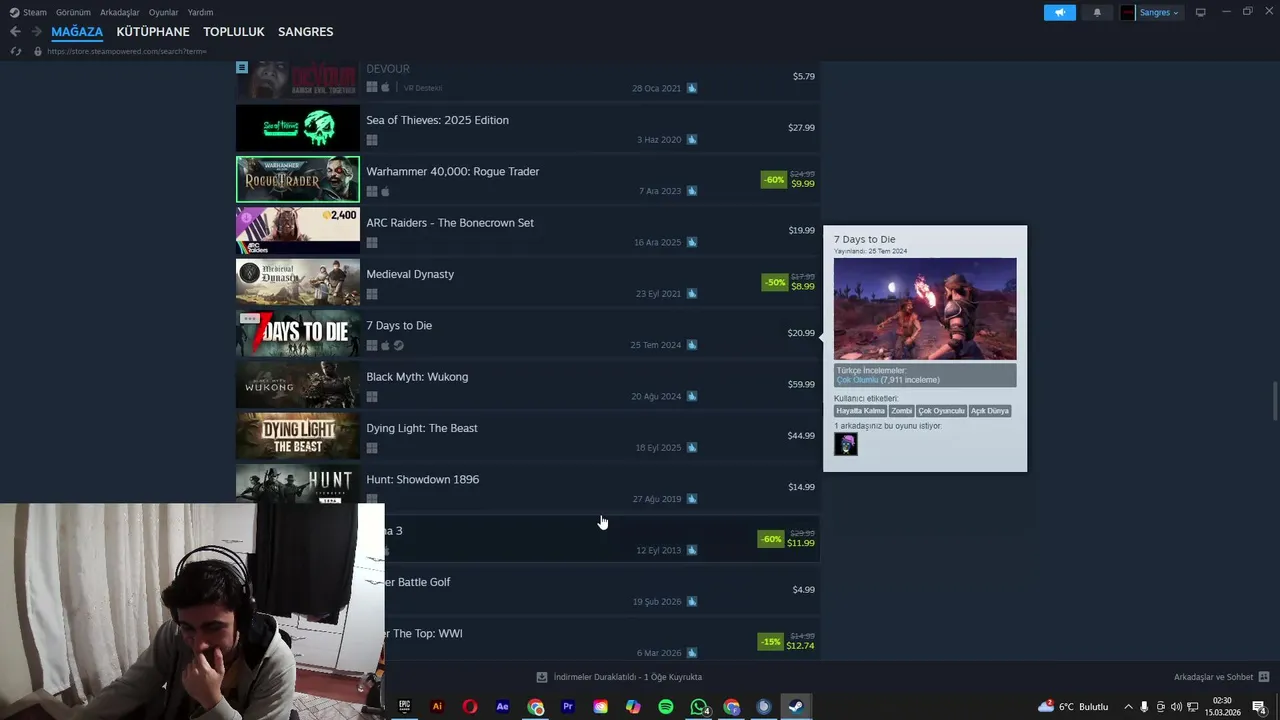Open the Oyunlar menu
The width and height of the screenshot is (1280, 720).
coord(163,12)
